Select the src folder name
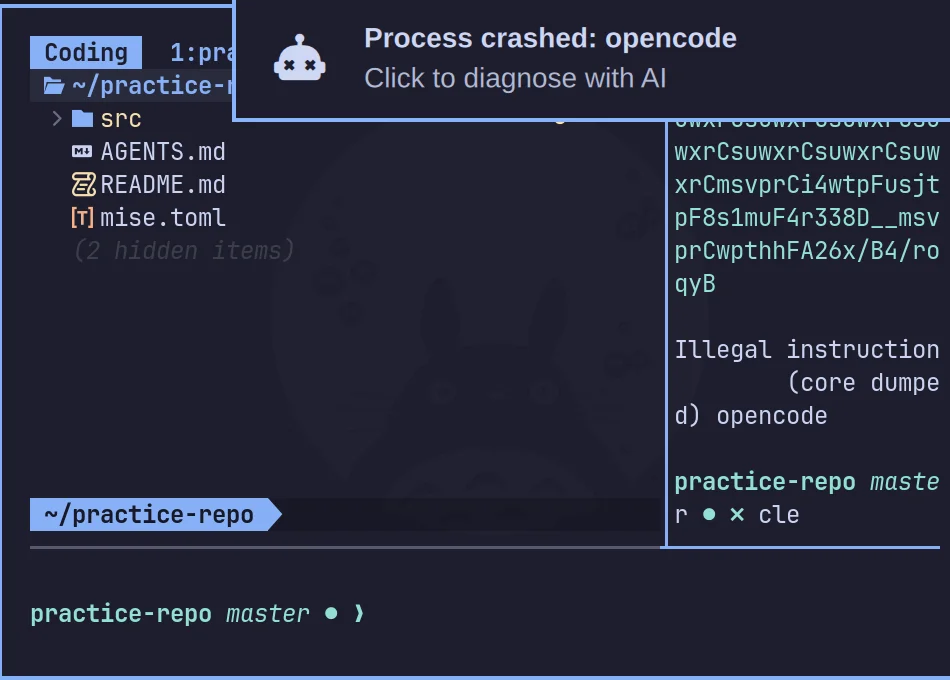 [x=121, y=119]
